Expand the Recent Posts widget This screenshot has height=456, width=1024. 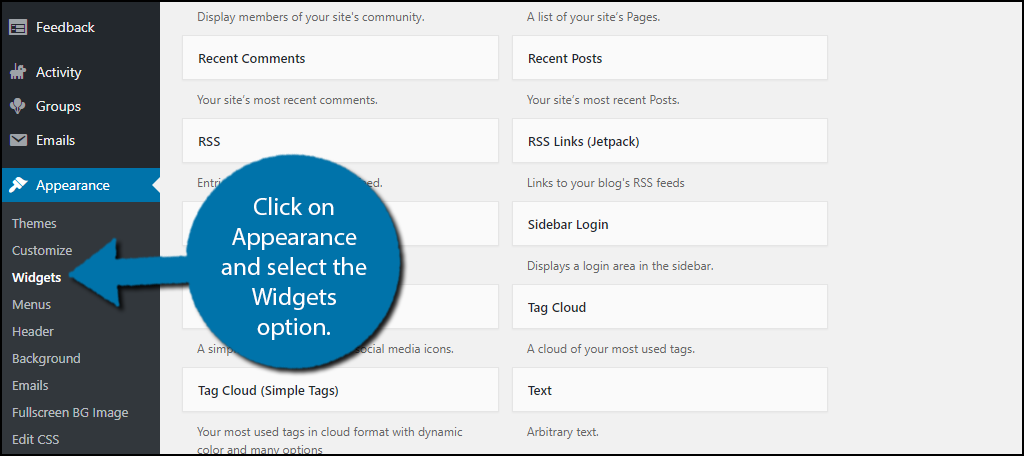[x=670, y=58]
